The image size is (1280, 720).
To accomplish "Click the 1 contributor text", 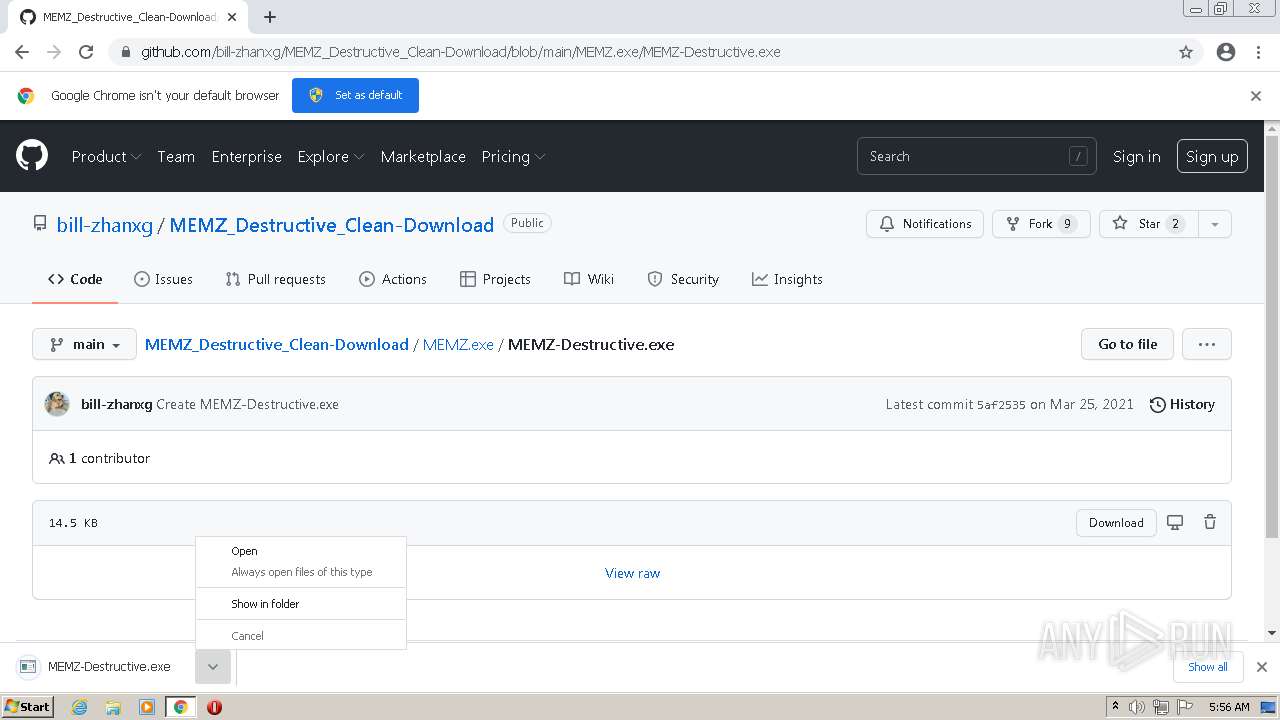I will 109,458.
